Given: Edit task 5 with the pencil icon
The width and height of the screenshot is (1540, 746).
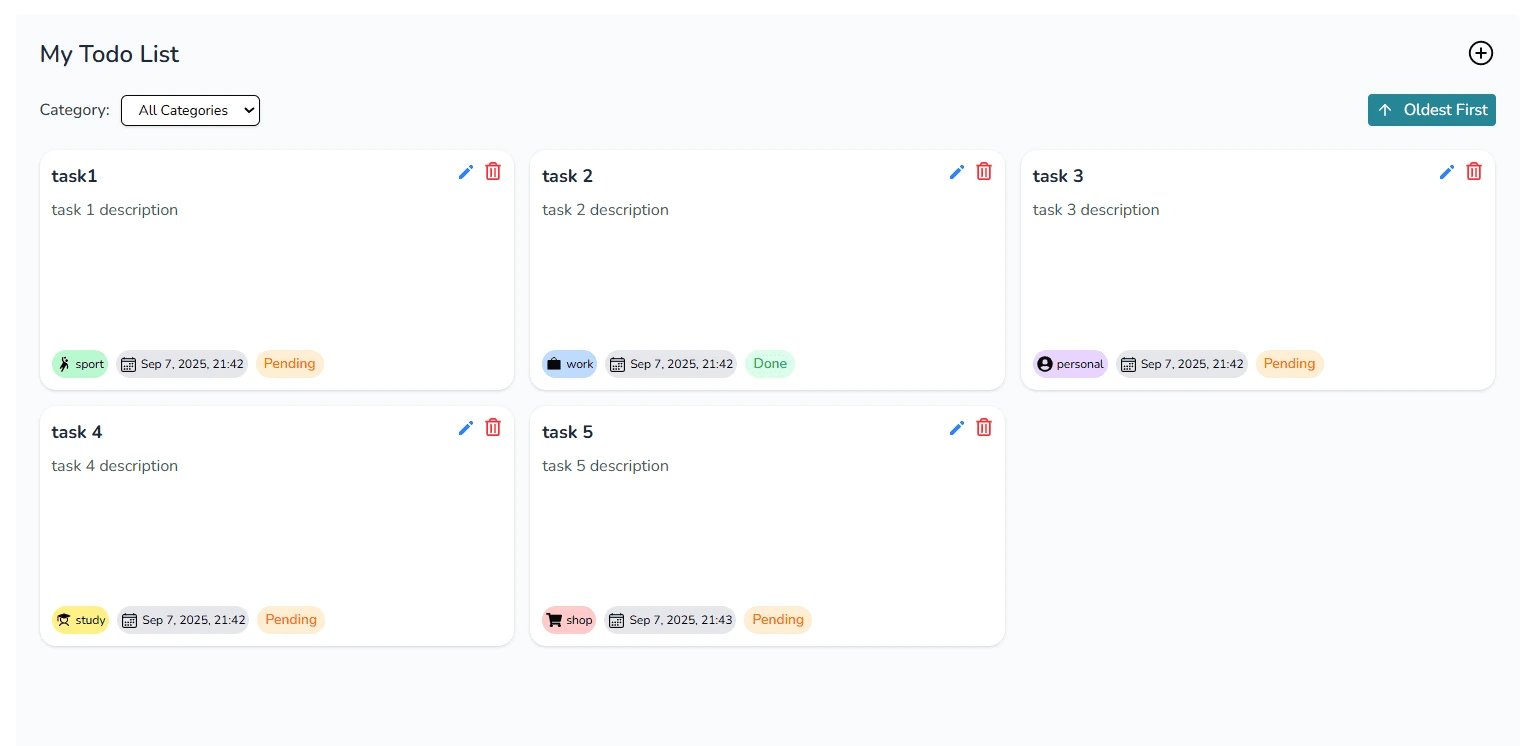Looking at the screenshot, I should (957, 428).
